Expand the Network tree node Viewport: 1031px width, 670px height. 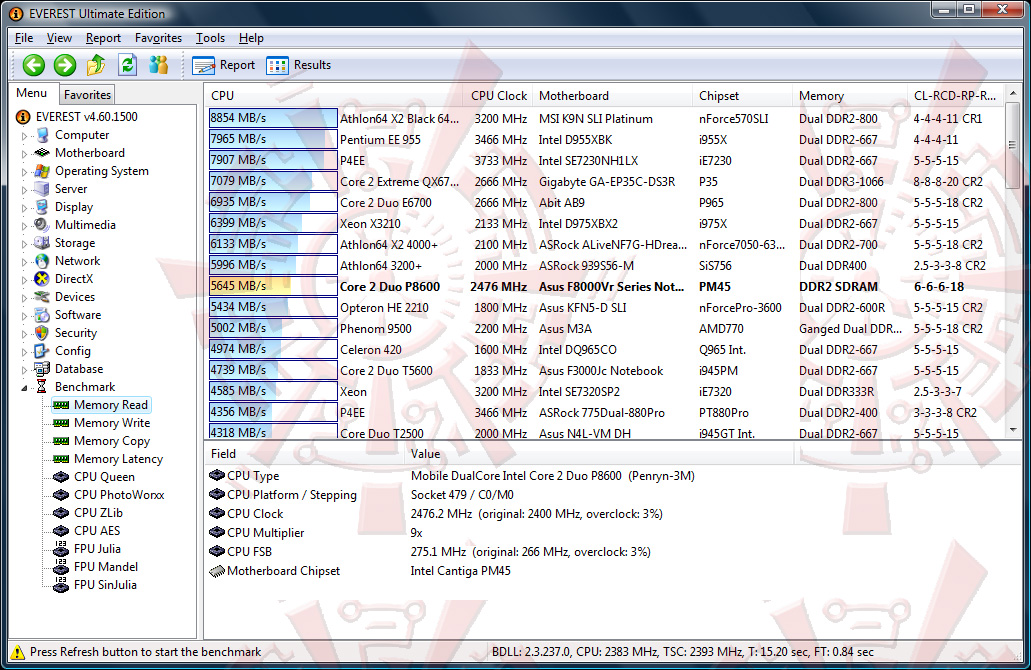click(24, 262)
